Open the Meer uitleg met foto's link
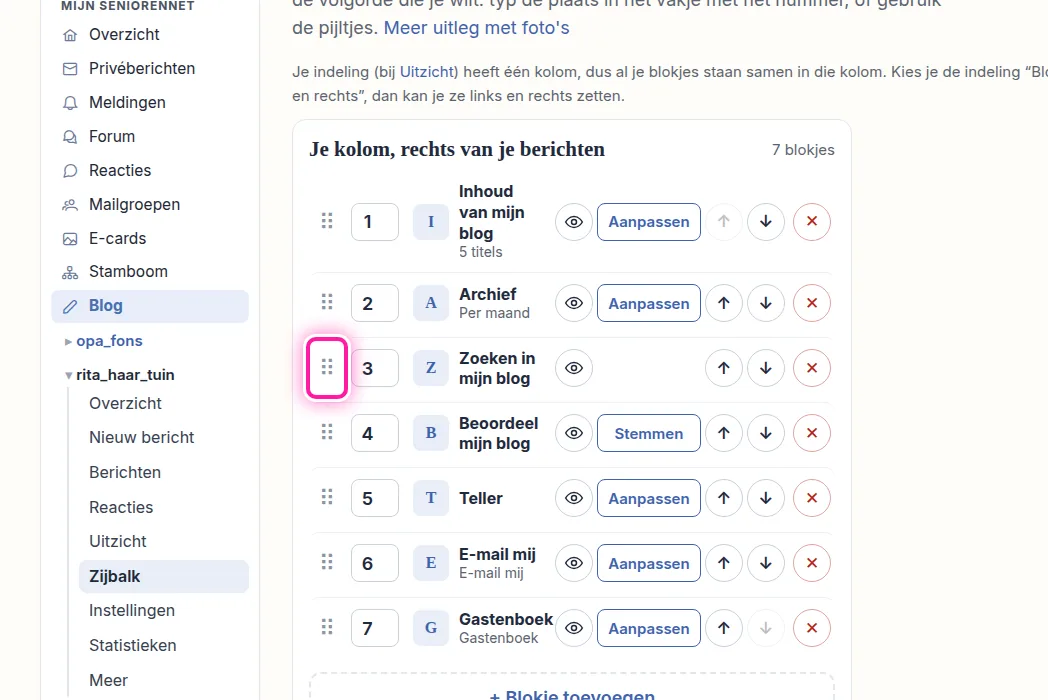 [x=477, y=28]
